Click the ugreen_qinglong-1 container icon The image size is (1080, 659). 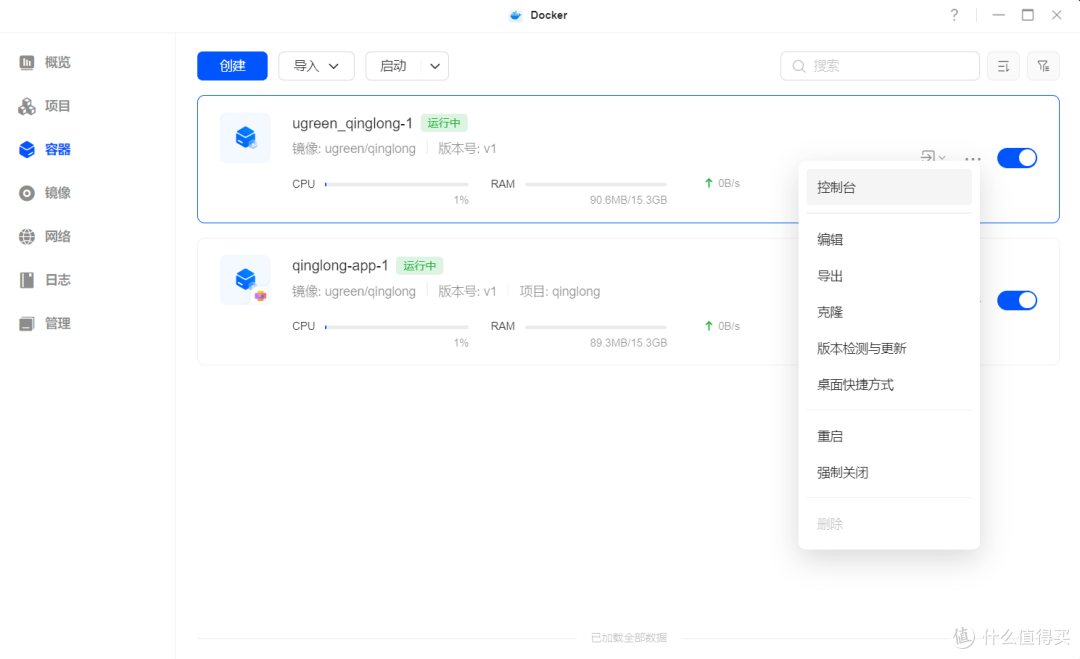click(245, 138)
